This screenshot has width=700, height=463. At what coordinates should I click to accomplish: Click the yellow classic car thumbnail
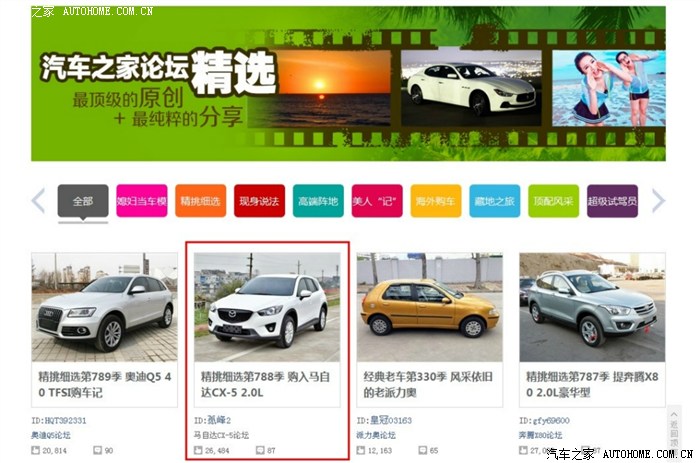coord(429,307)
